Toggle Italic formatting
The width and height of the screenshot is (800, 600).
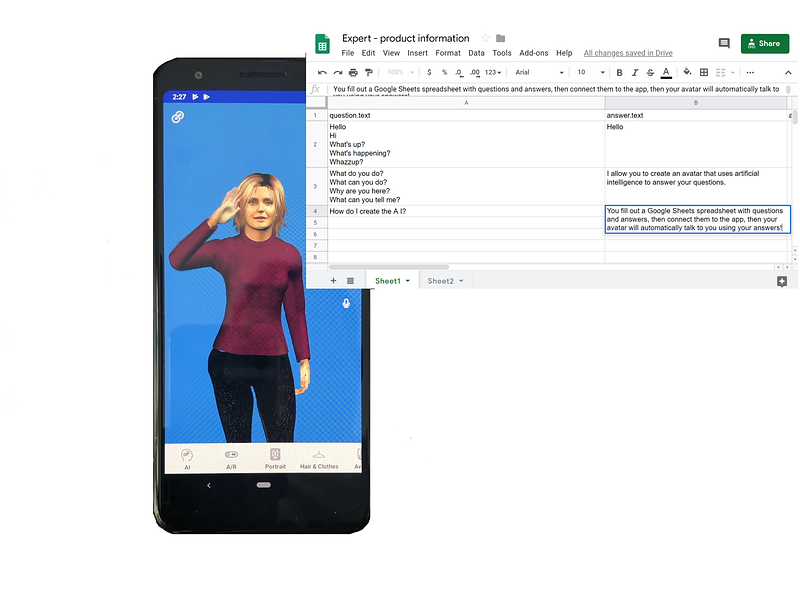(x=635, y=72)
